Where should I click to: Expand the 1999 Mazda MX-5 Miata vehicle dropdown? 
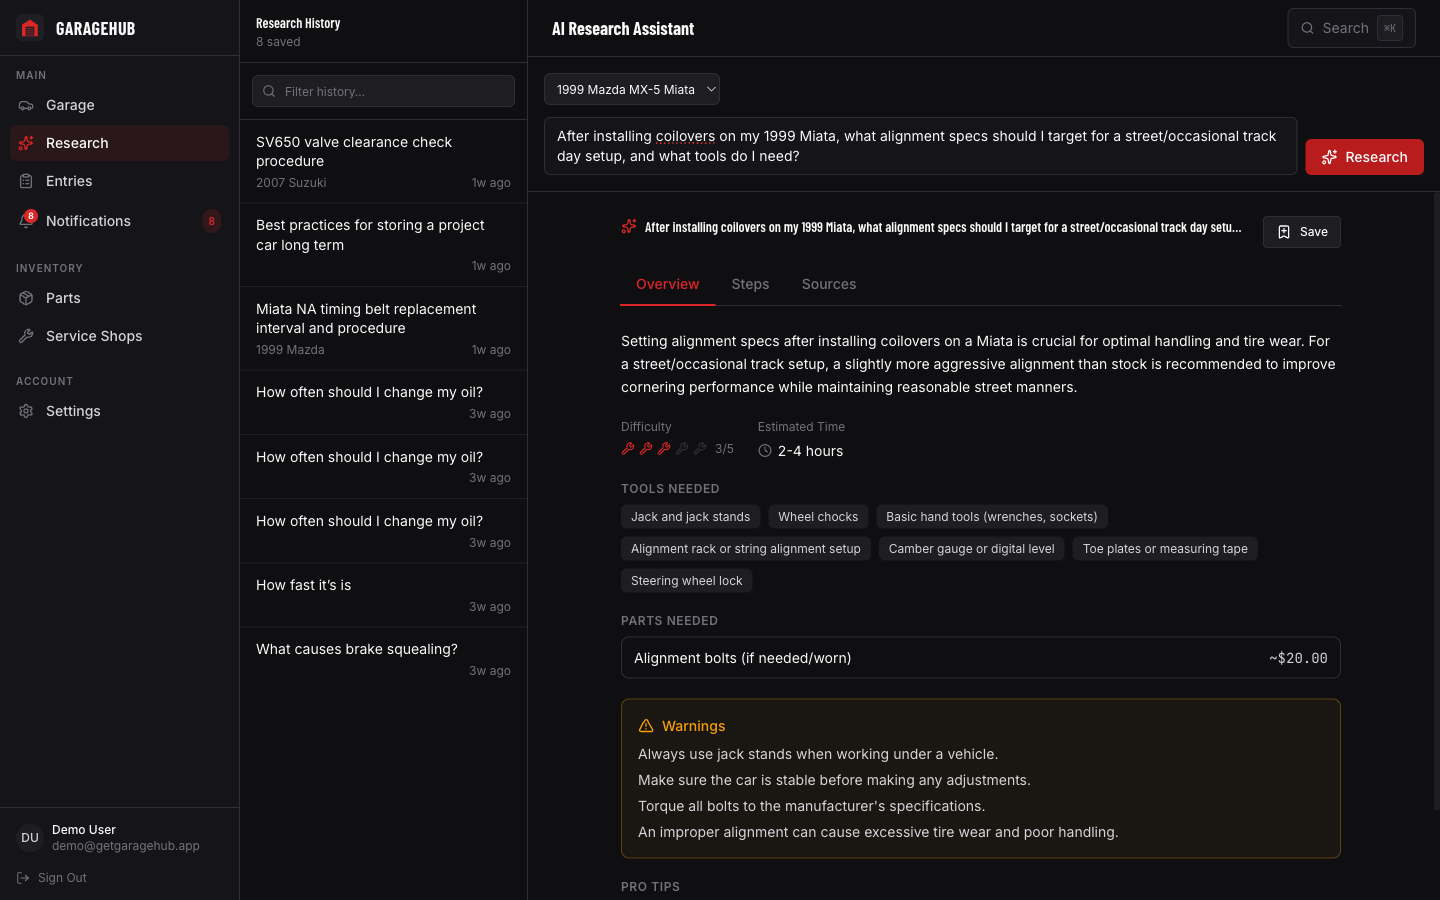(632, 89)
